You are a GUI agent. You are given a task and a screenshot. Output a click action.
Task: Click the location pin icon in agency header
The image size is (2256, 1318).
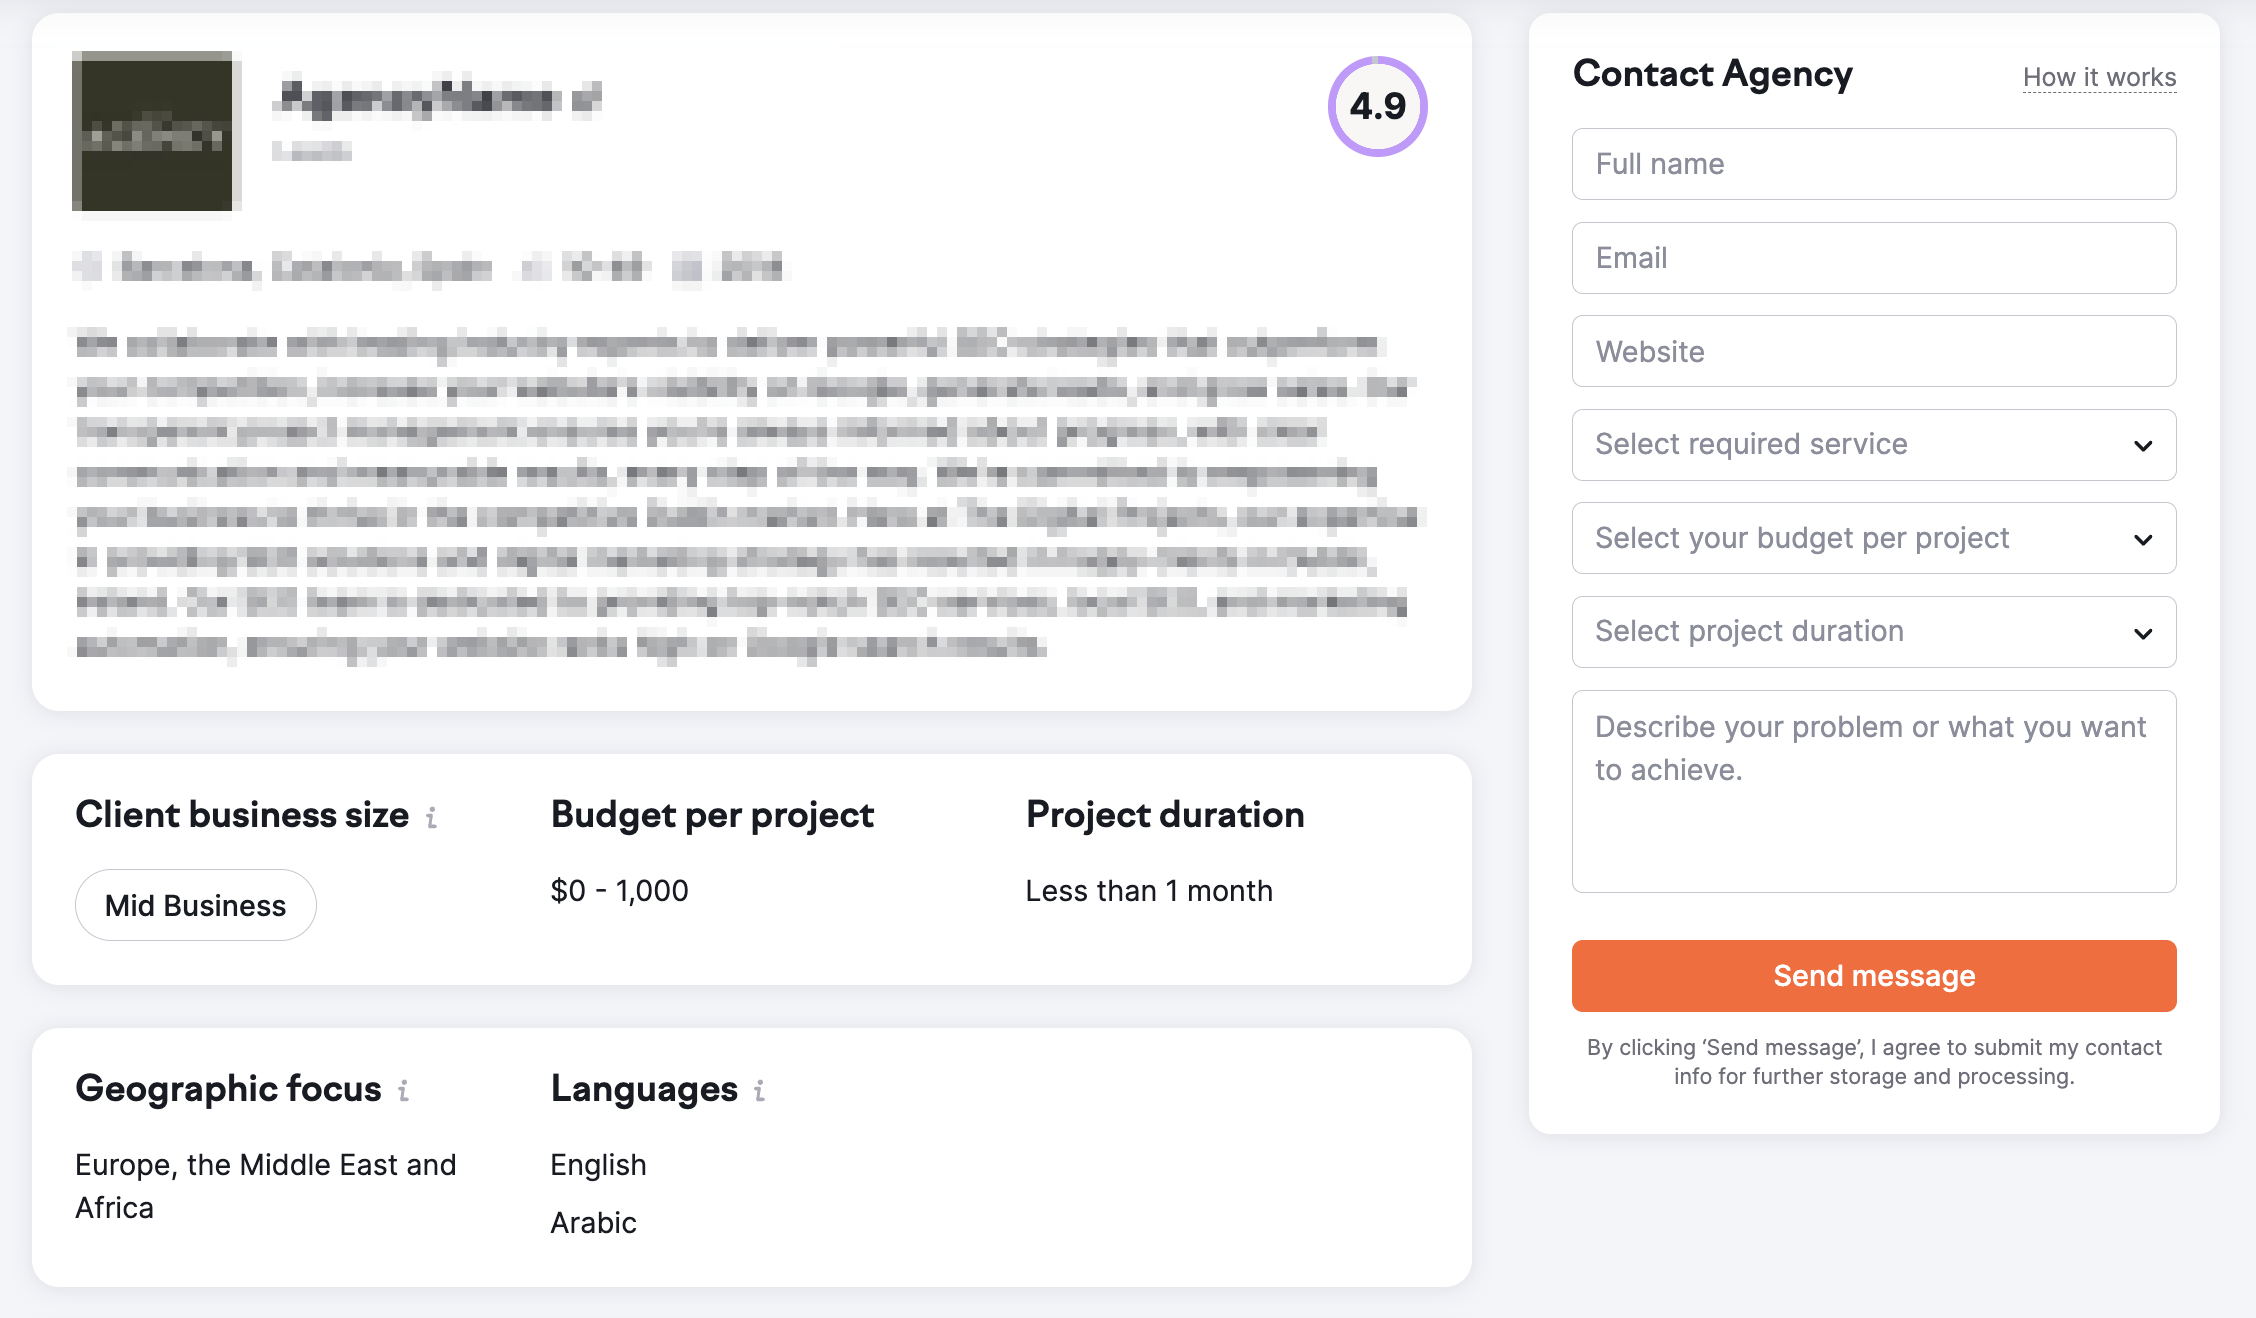(88, 266)
